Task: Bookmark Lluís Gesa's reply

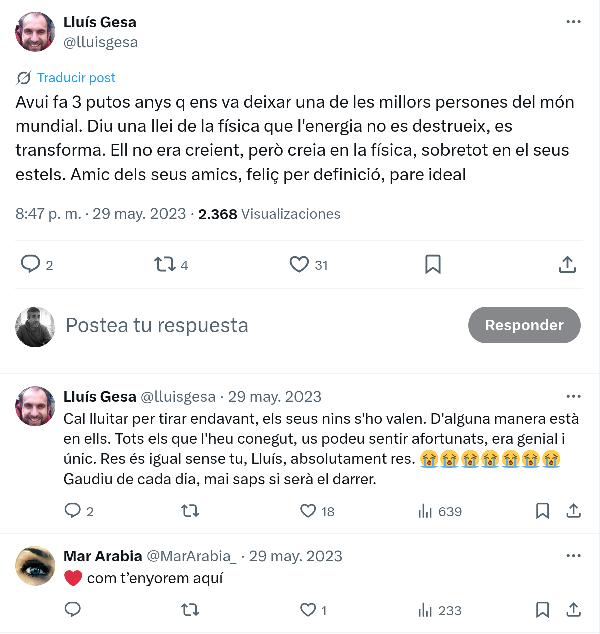Action: [x=542, y=511]
